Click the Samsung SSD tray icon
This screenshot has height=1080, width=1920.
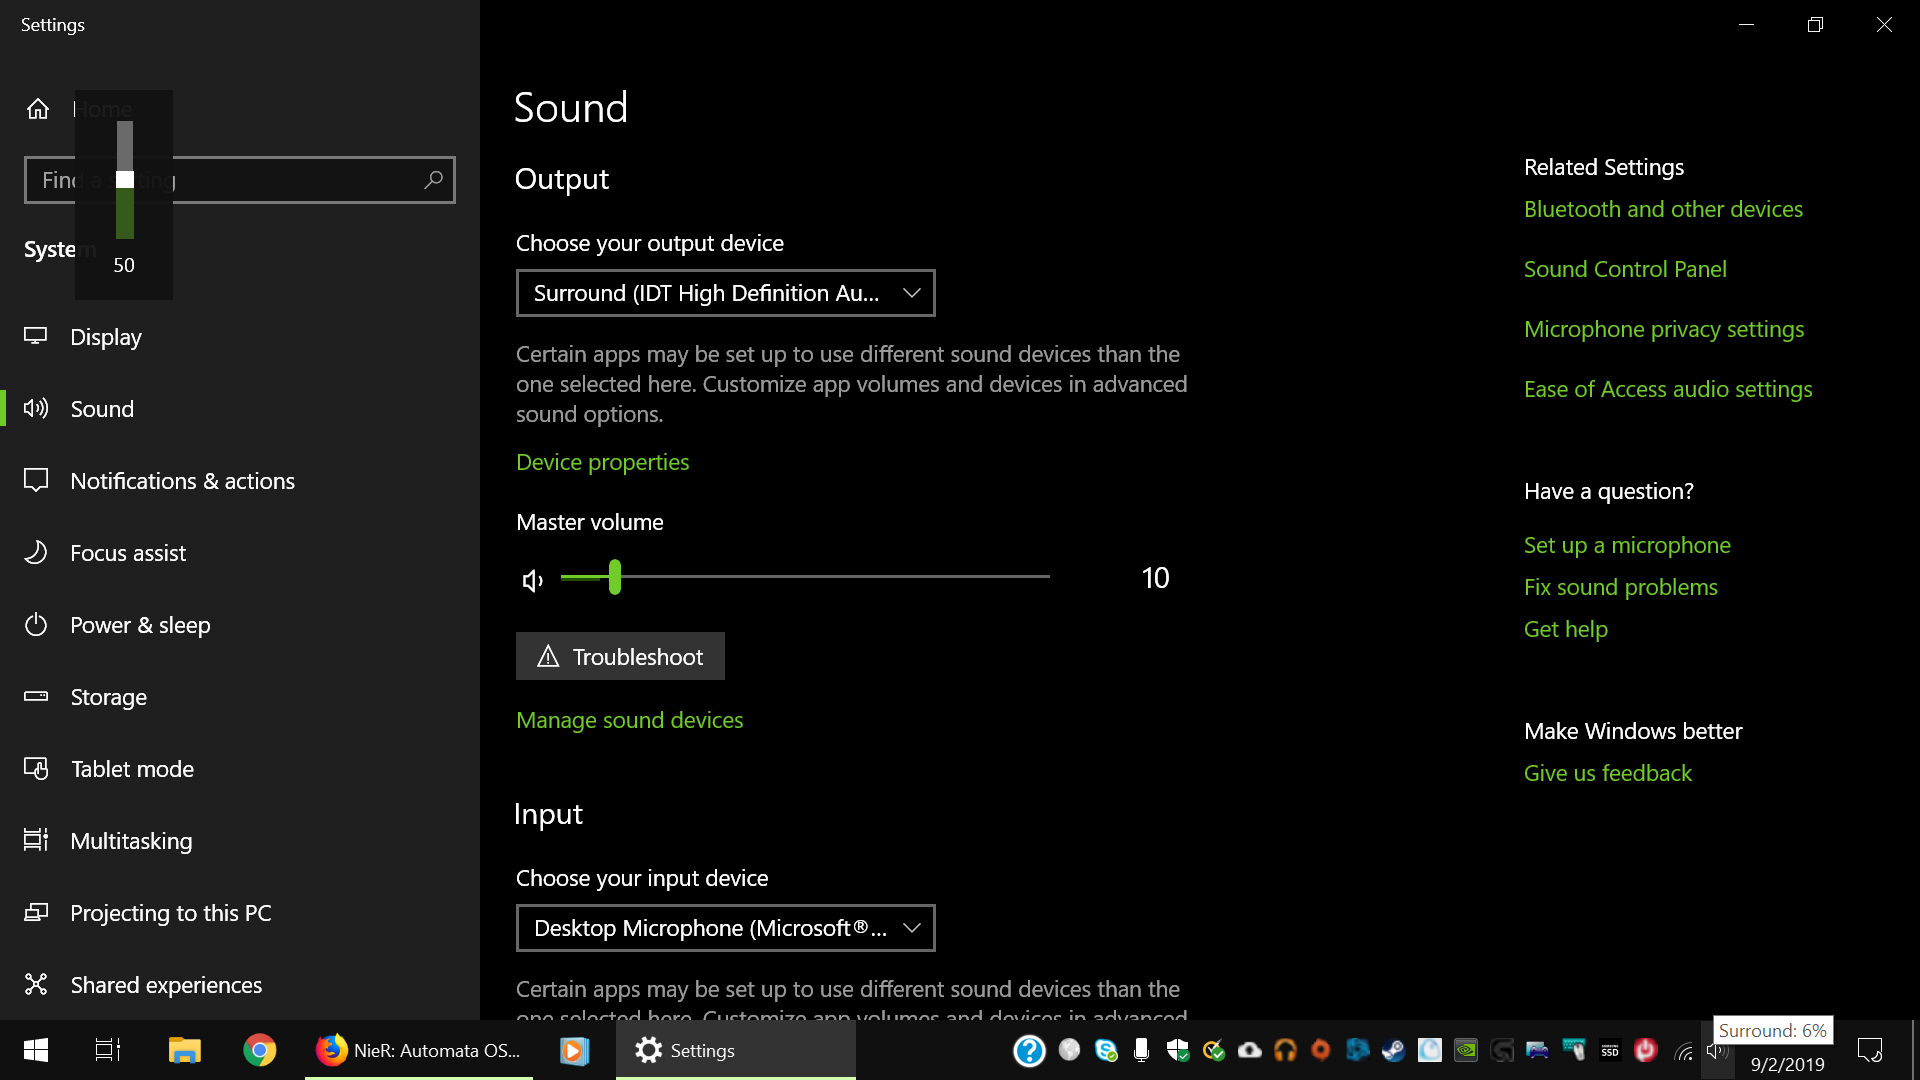(1610, 1050)
